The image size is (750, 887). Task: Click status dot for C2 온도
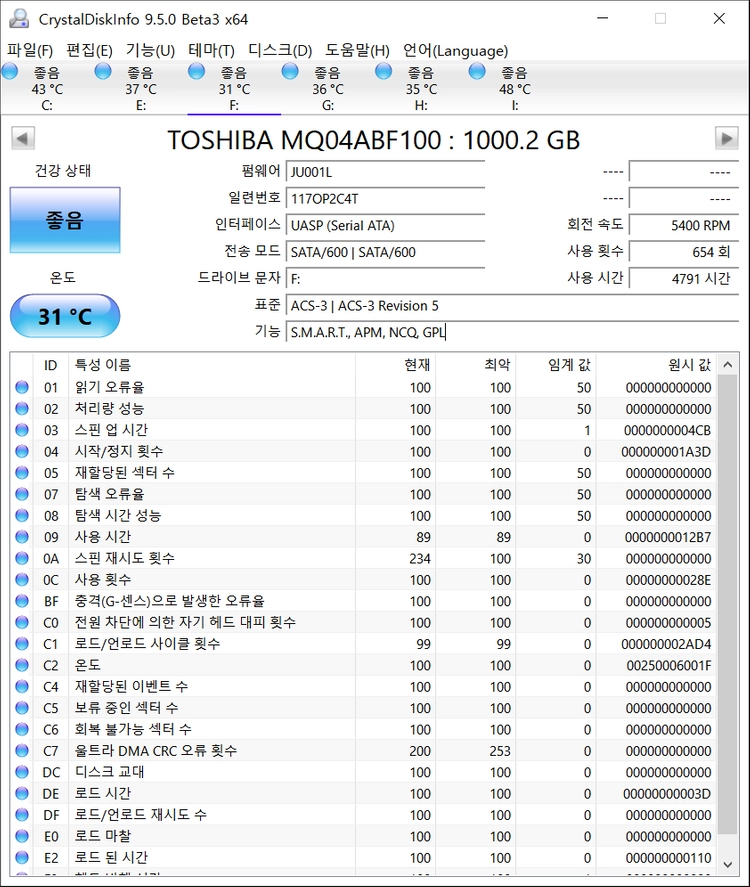click(21, 665)
